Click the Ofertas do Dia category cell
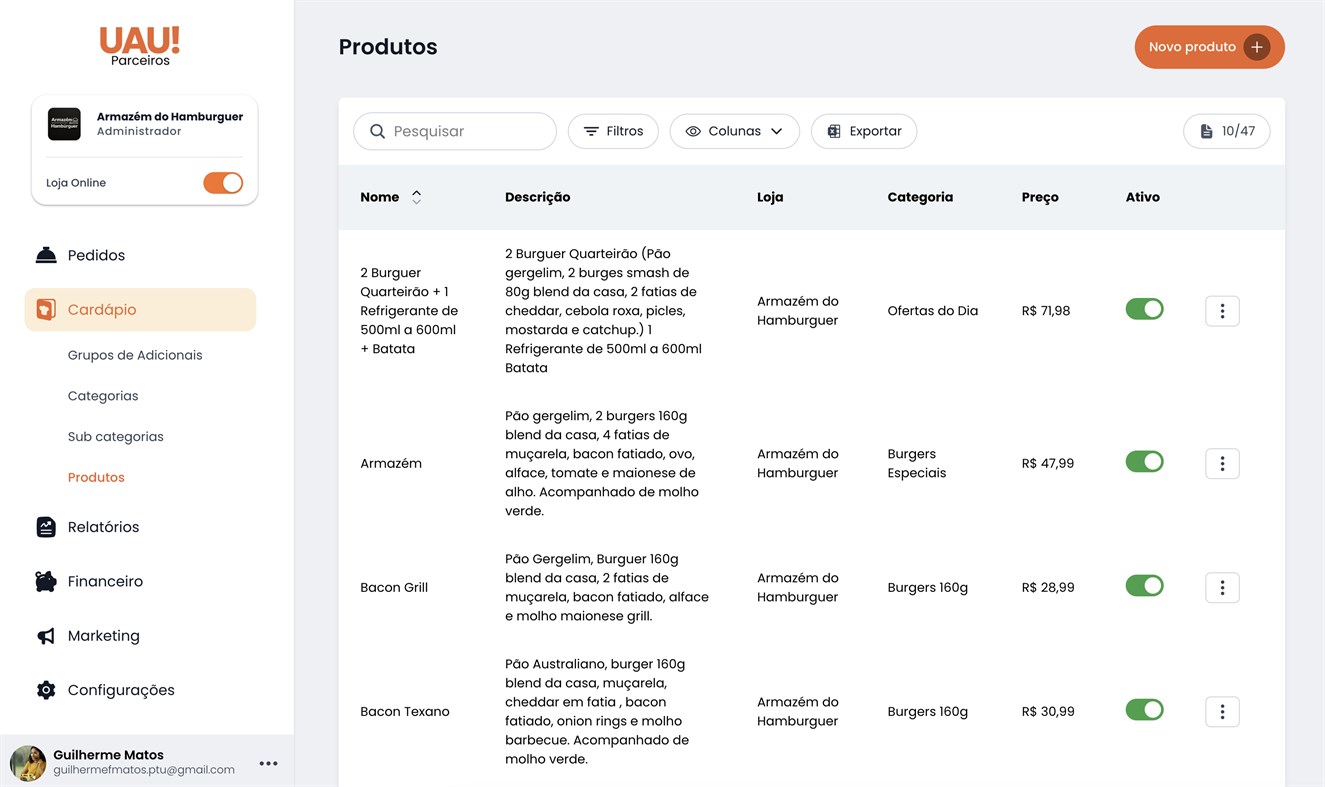Image resolution: width=1325 pixels, height=787 pixels. [933, 311]
